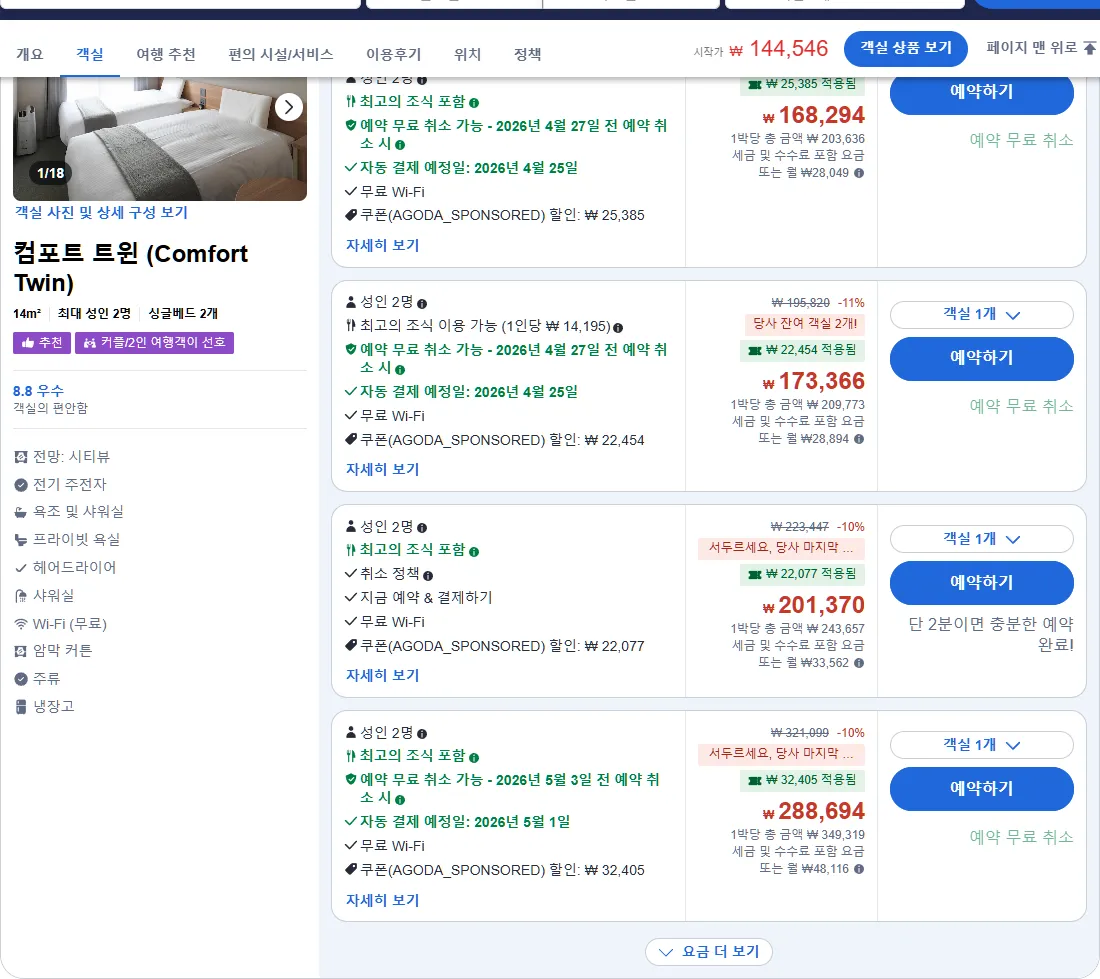Viewport: 1100px width, 979px height.
Task: Book the ₩173,366 rate with 예약하기
Action: click(x=981, y=358)
